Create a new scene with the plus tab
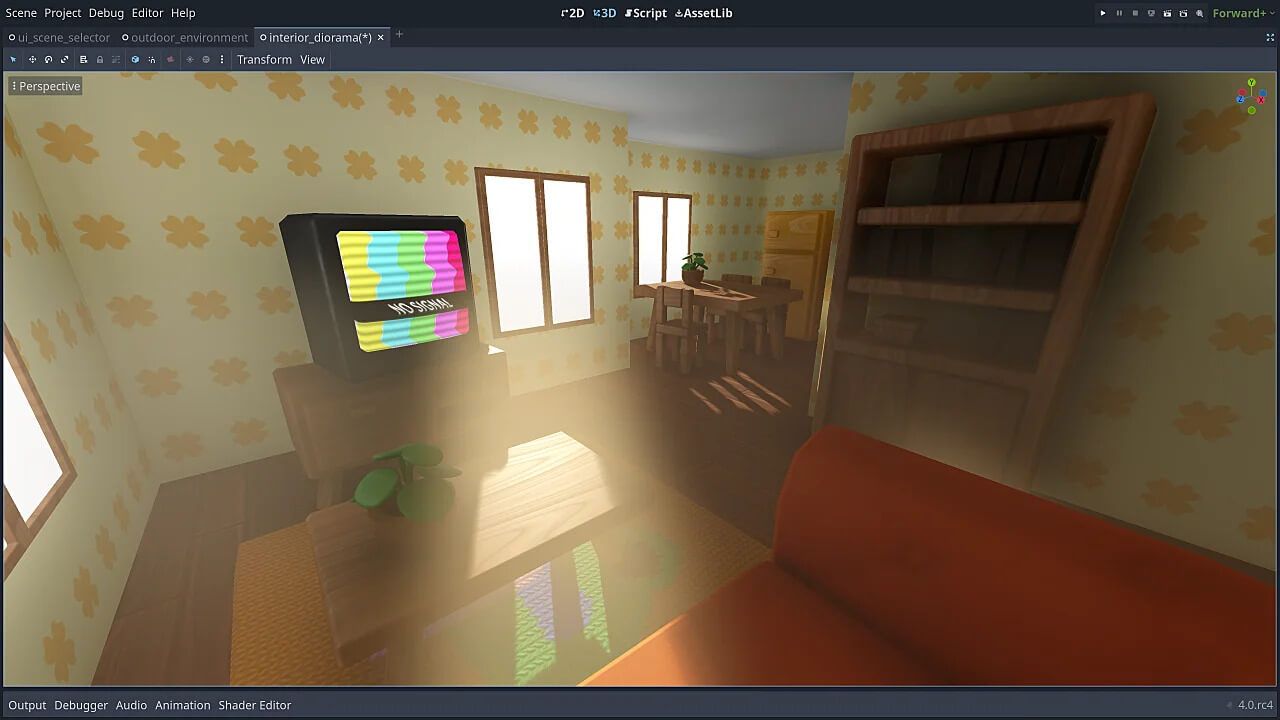 point(398,34)
